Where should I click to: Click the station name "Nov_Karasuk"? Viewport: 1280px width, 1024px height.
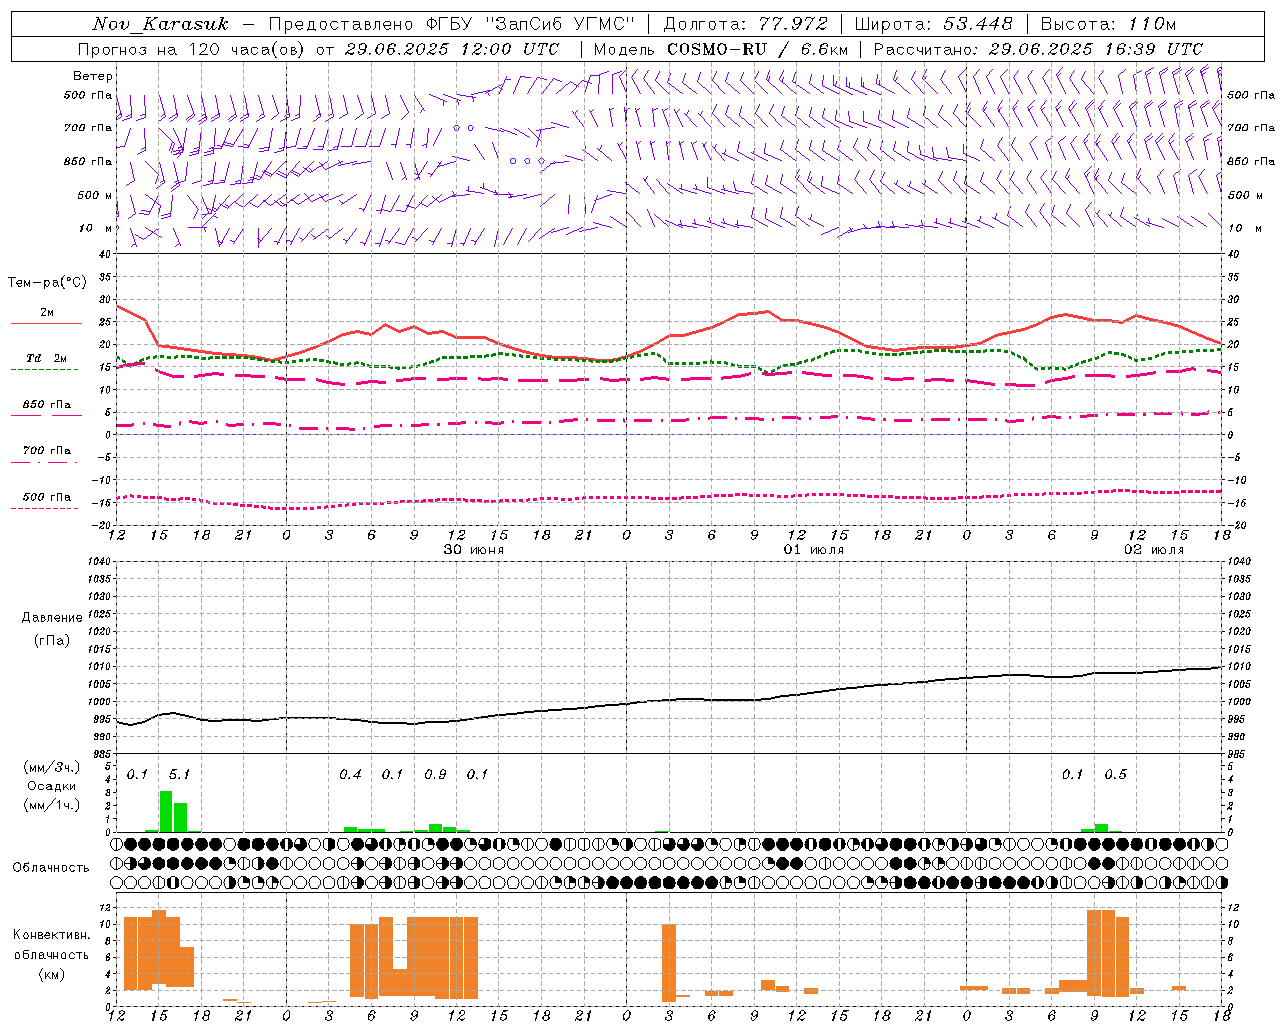(161, 24)
